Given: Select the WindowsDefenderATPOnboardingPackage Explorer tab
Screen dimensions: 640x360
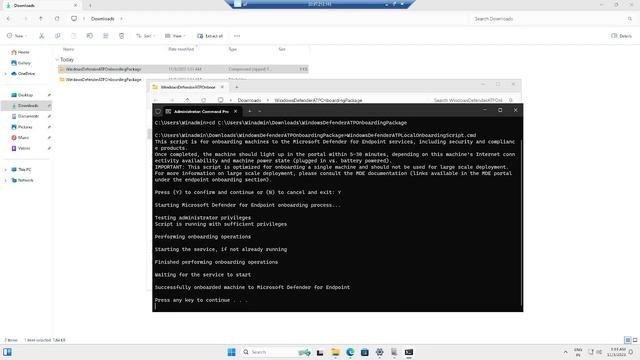Looking at the screenshot, I should (x=188, y=87).
